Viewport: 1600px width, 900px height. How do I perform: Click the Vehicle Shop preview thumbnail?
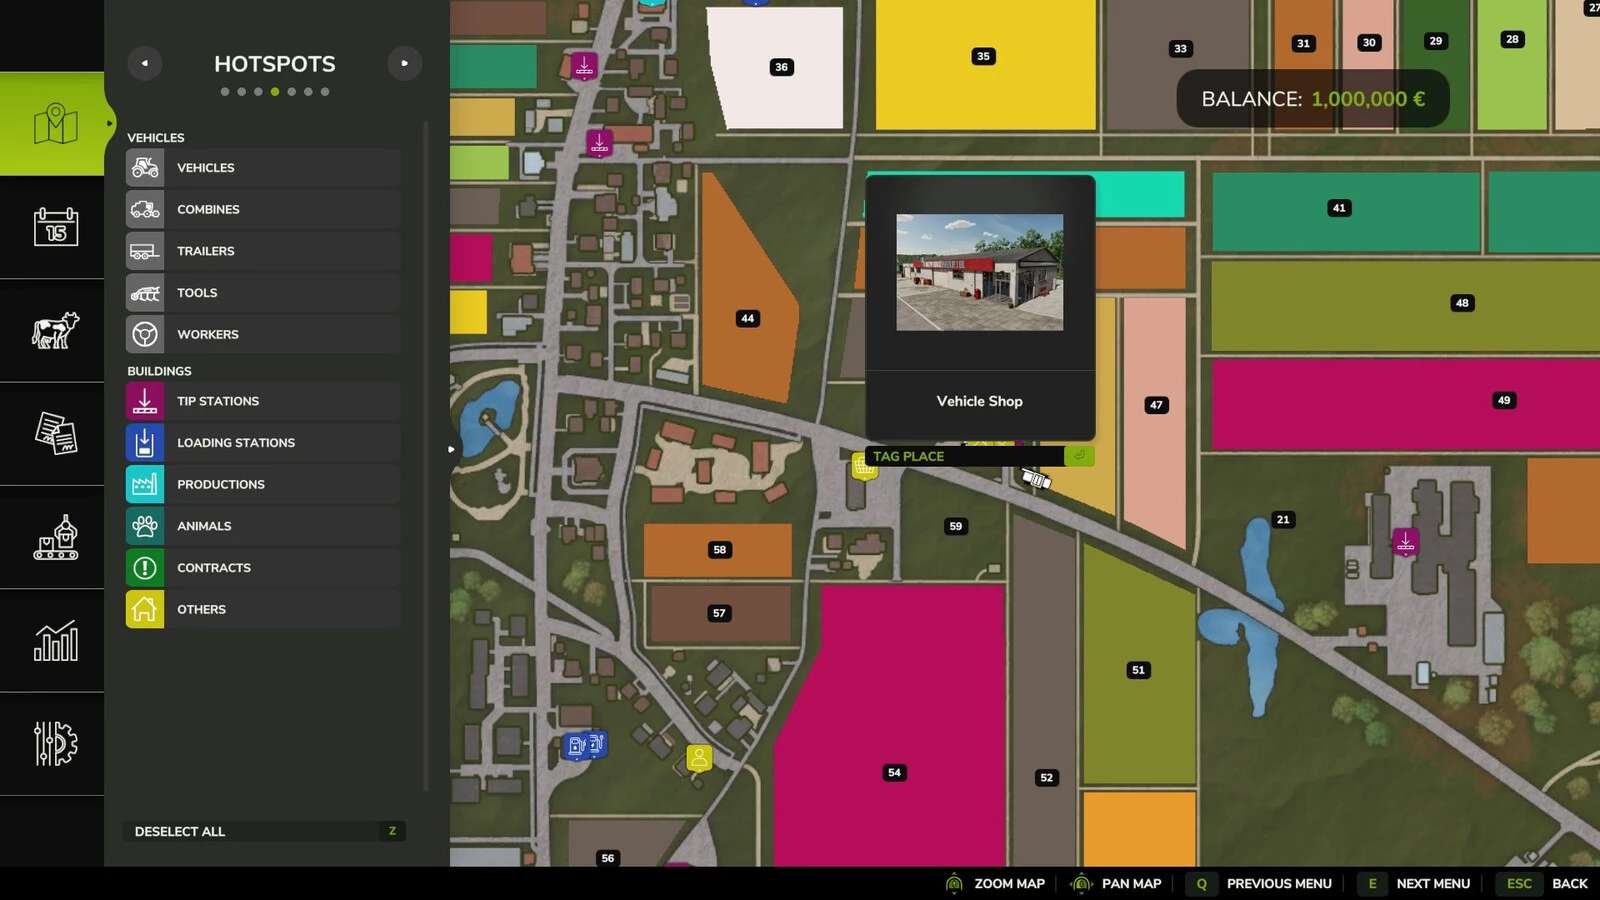pyautogui.click(x=979, y=272)
